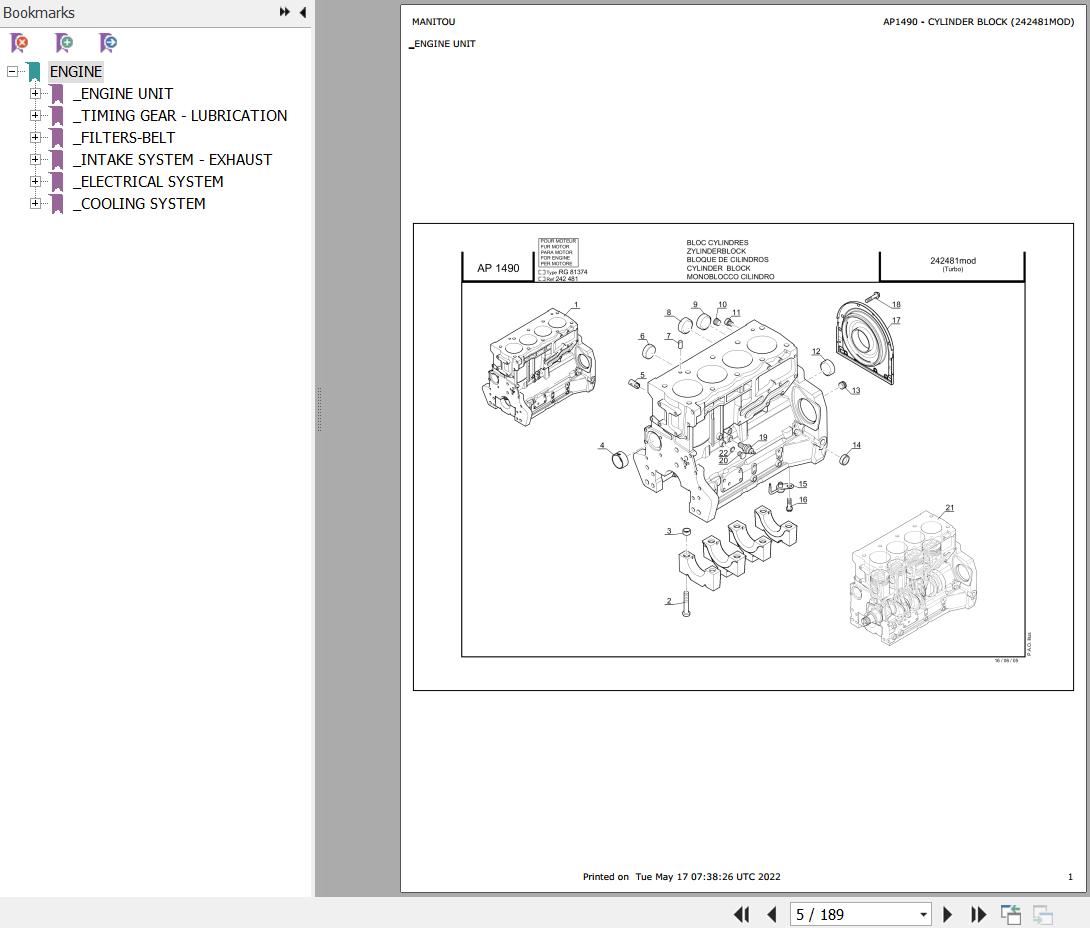Open the _ELECTRICAL SYSTEM bookmark
Viewport: 1090px width, 928px height.
click(148, 181)
